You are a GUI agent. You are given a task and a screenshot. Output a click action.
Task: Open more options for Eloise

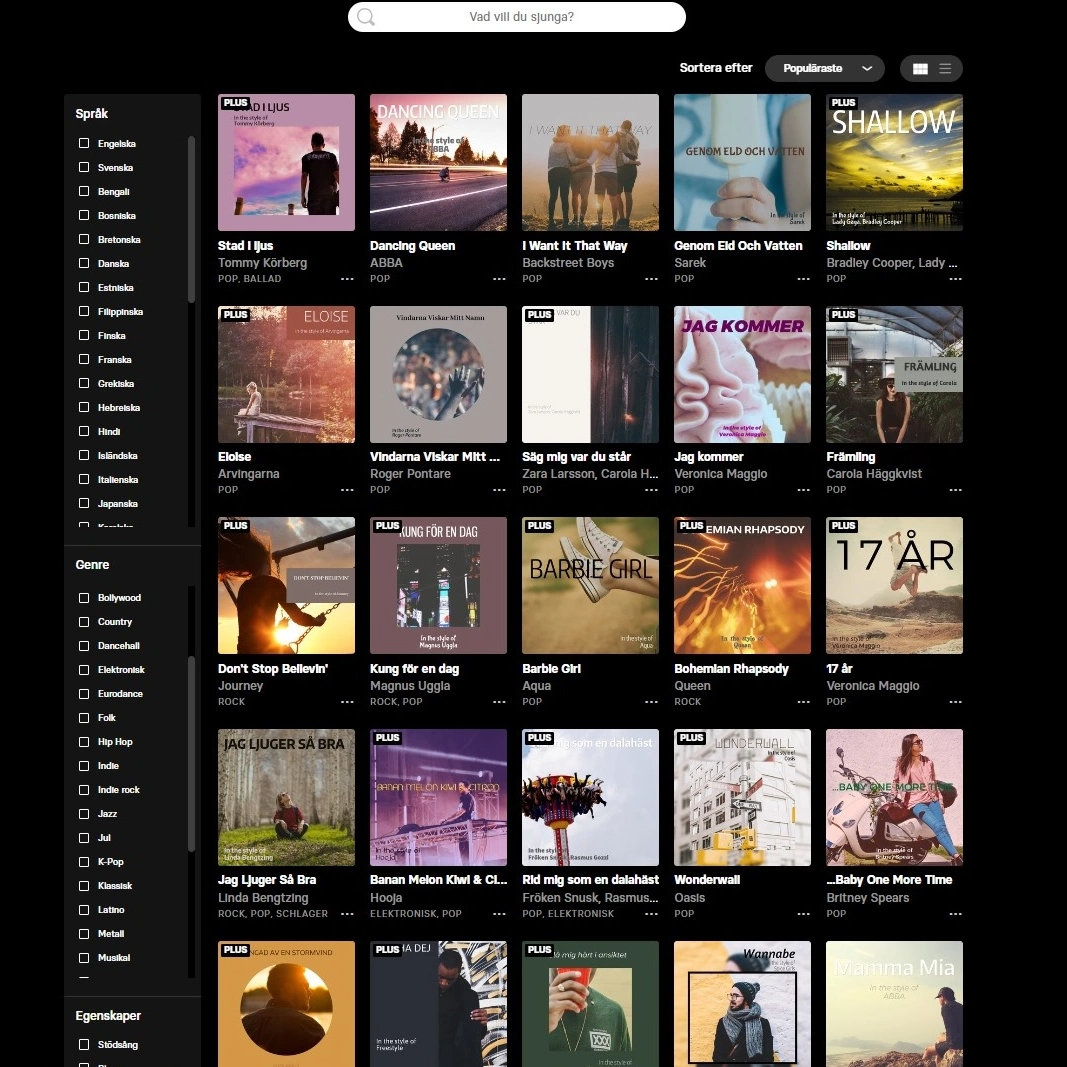tap(347, 490)
